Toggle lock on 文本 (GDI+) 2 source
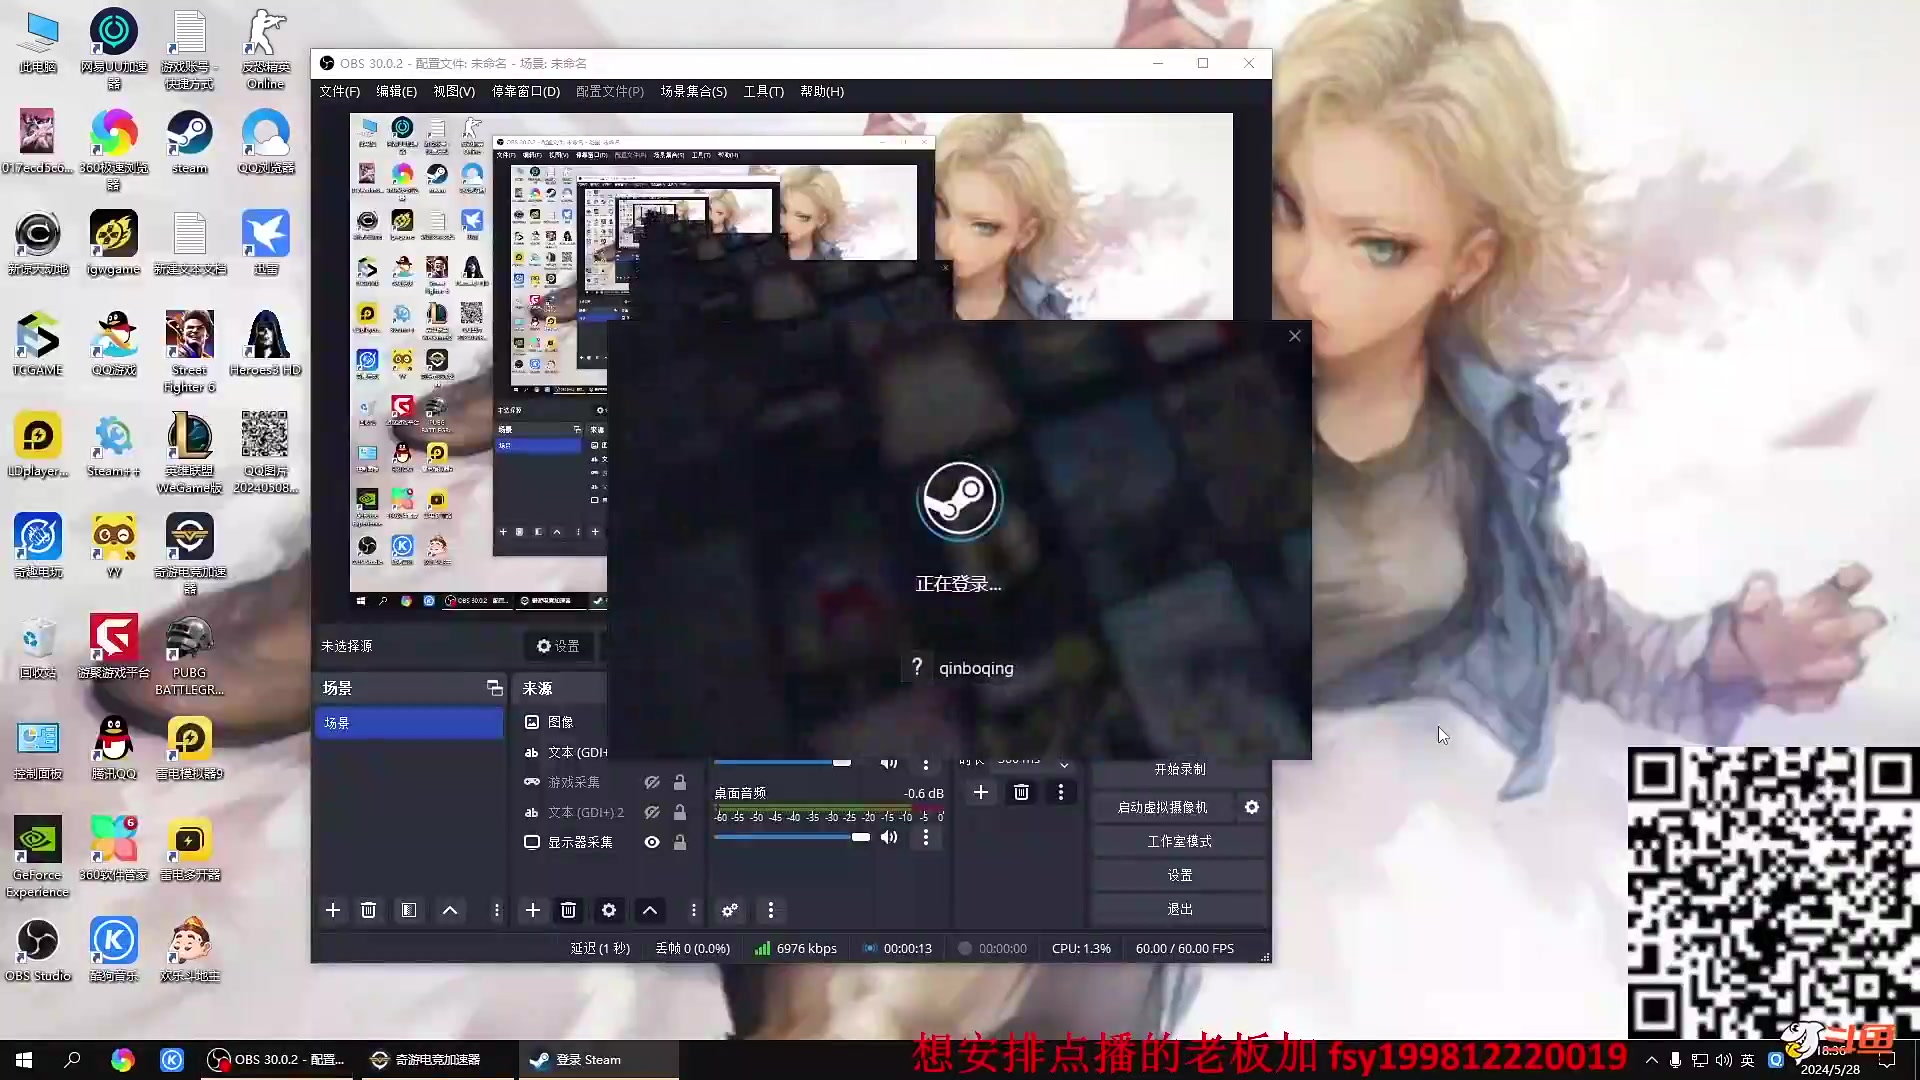Screen dimensions: 1920x1080 click(x=680, y=812)
